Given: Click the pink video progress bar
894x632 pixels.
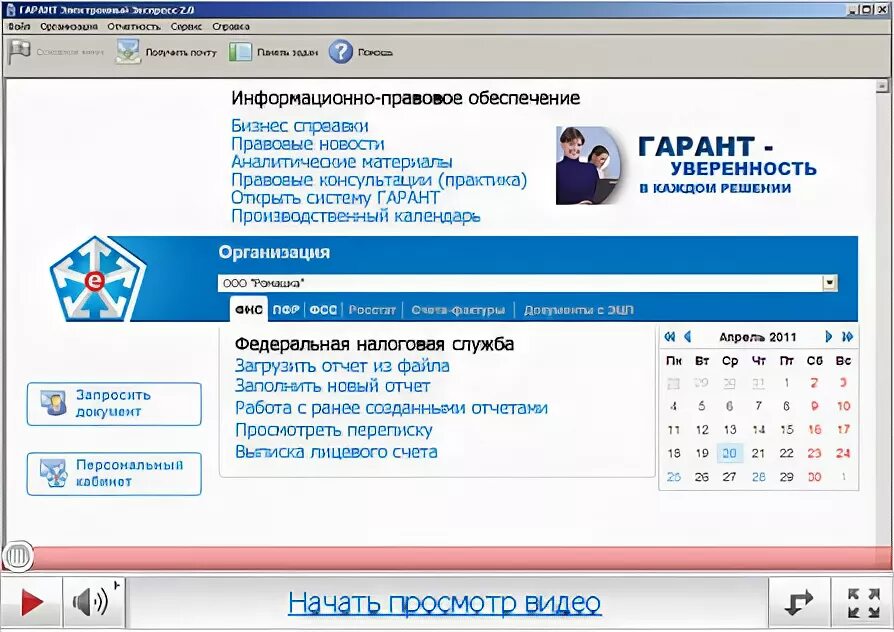Looking at the screenshot, I should point(462,558).
